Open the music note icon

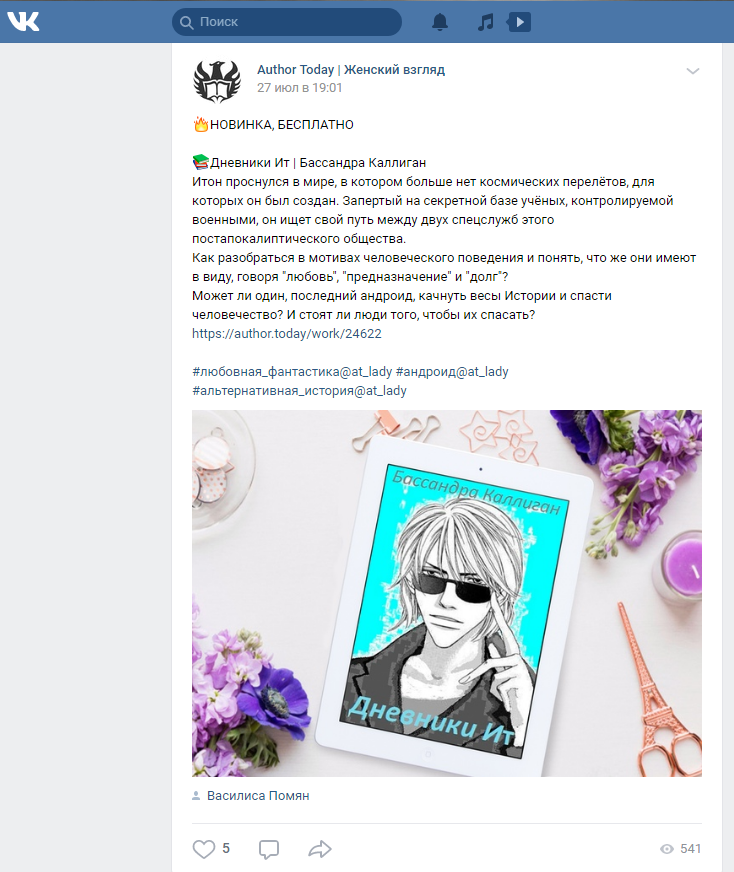[485, 22]
